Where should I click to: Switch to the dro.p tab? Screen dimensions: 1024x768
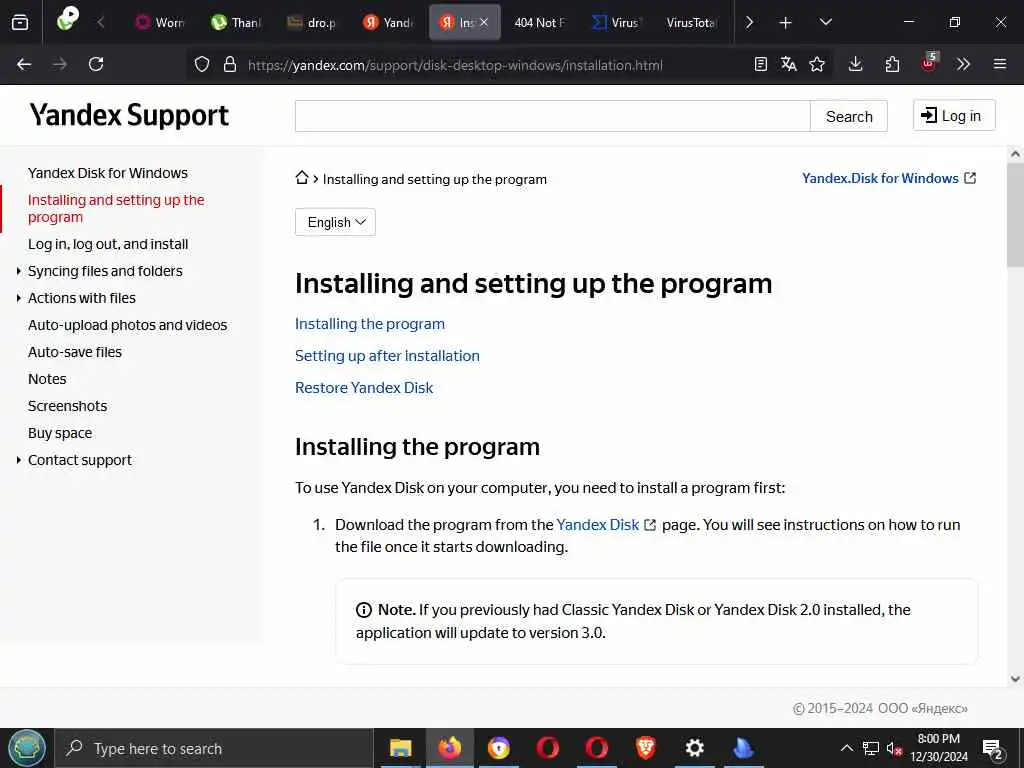pyautogui.click(x=311, y=22)
